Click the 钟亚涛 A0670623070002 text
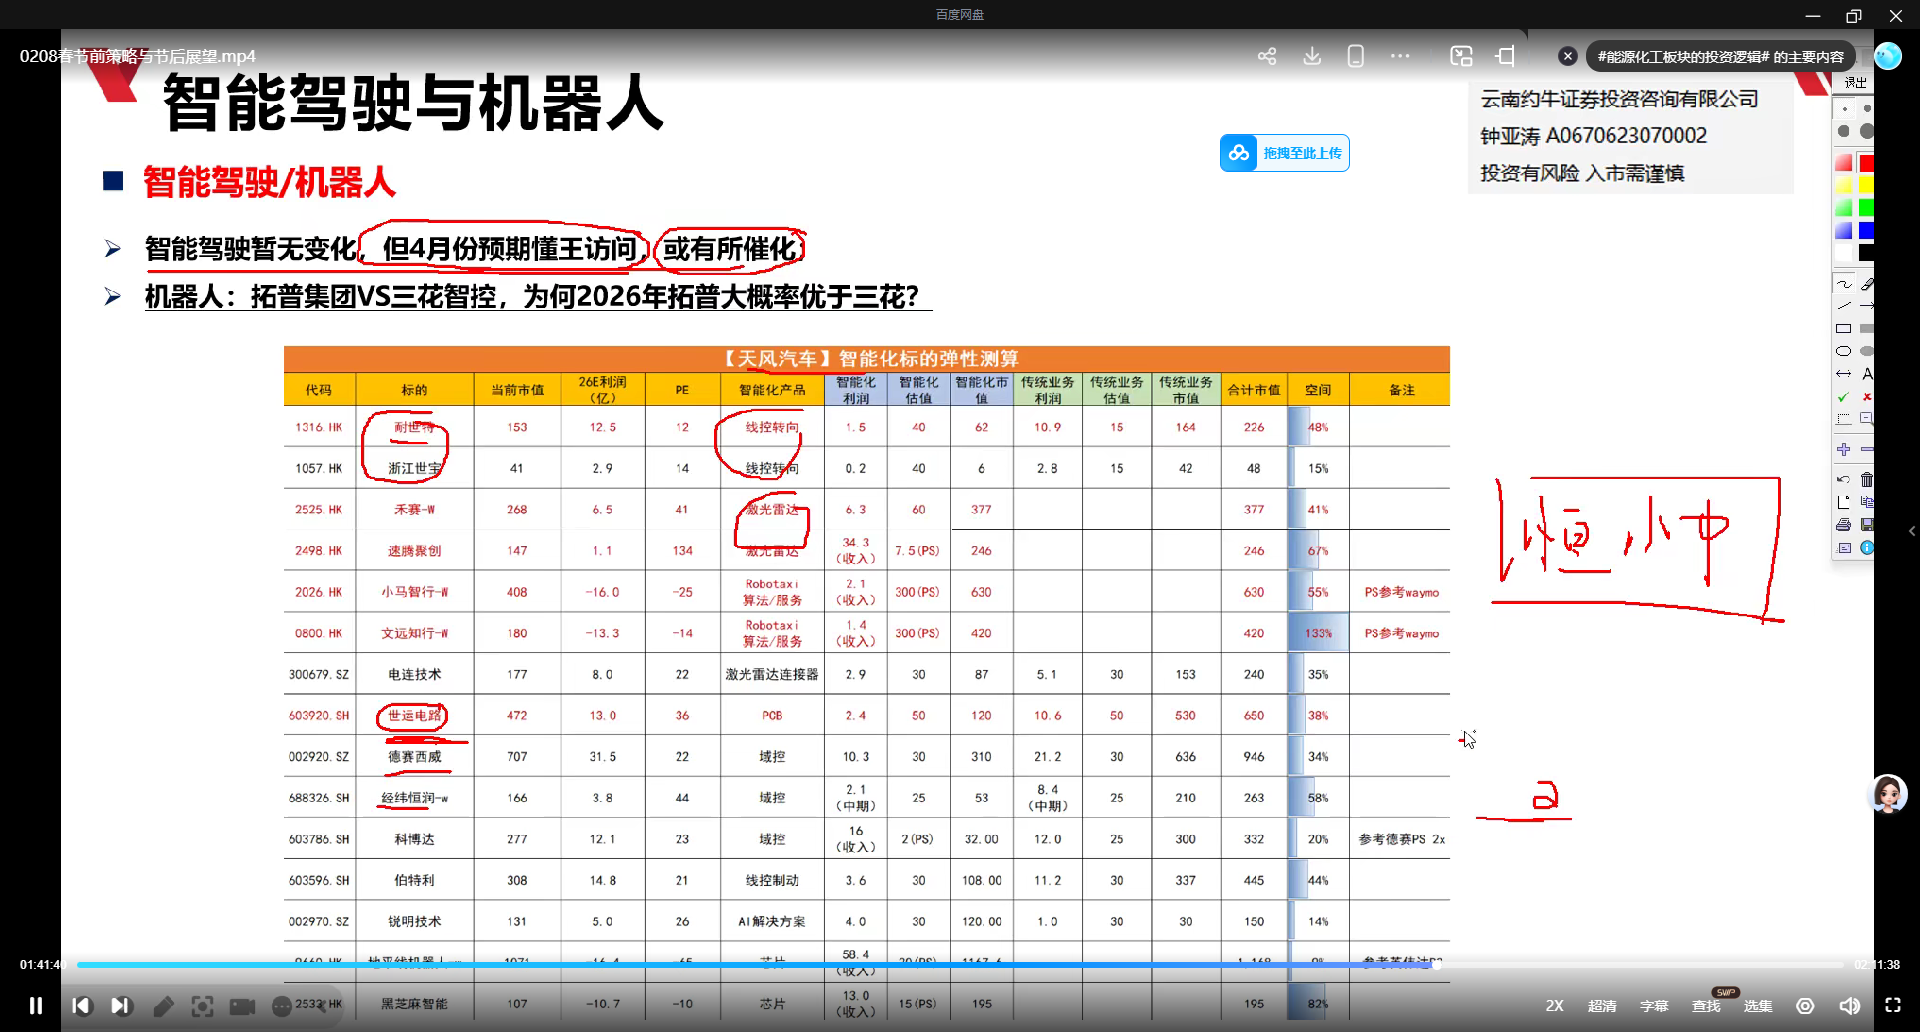This screenshot has height=1032, width=1920. point(1594,136)
